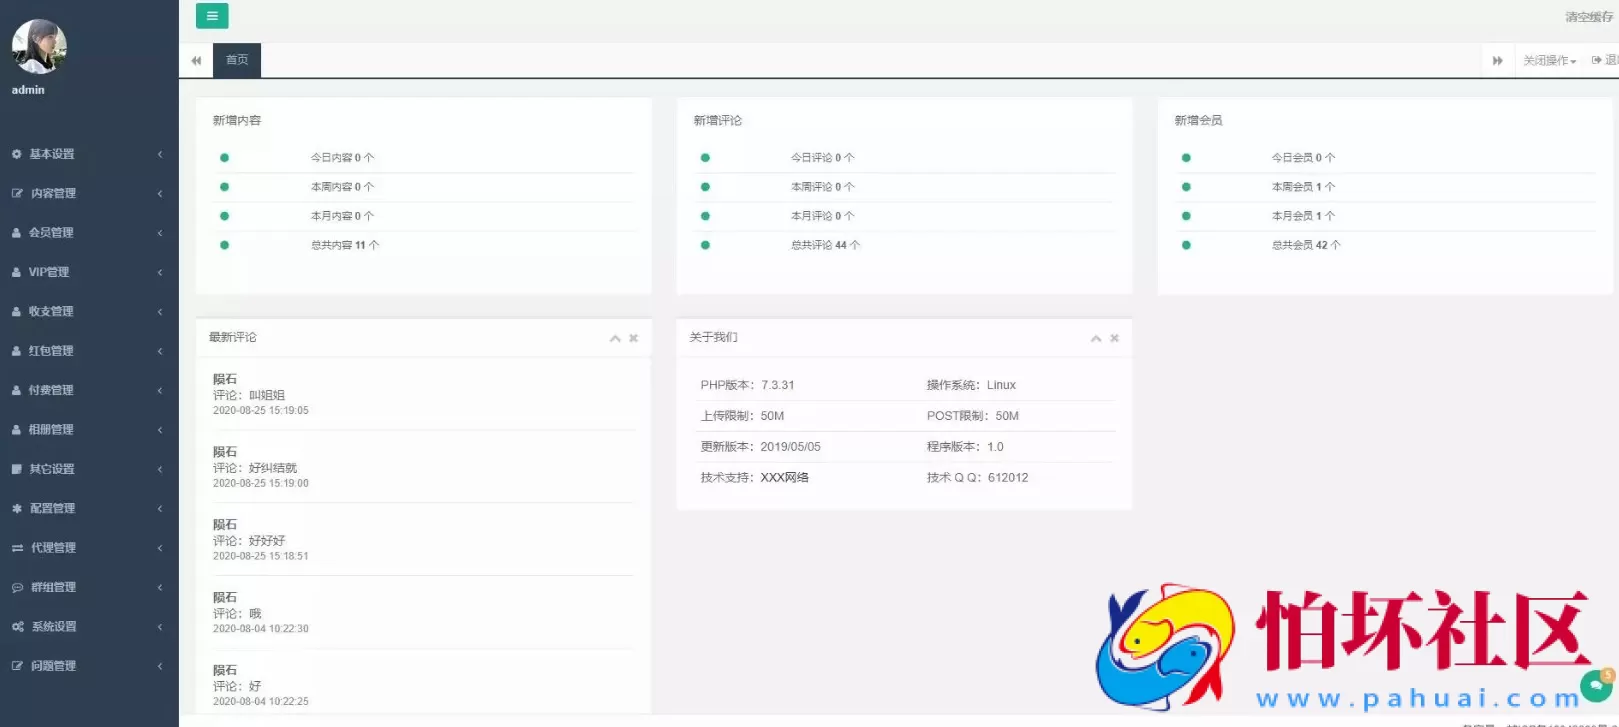
Task: Expand the 收支管理 menu chevron
Action: pyautogui.click(x=160, y=312)
